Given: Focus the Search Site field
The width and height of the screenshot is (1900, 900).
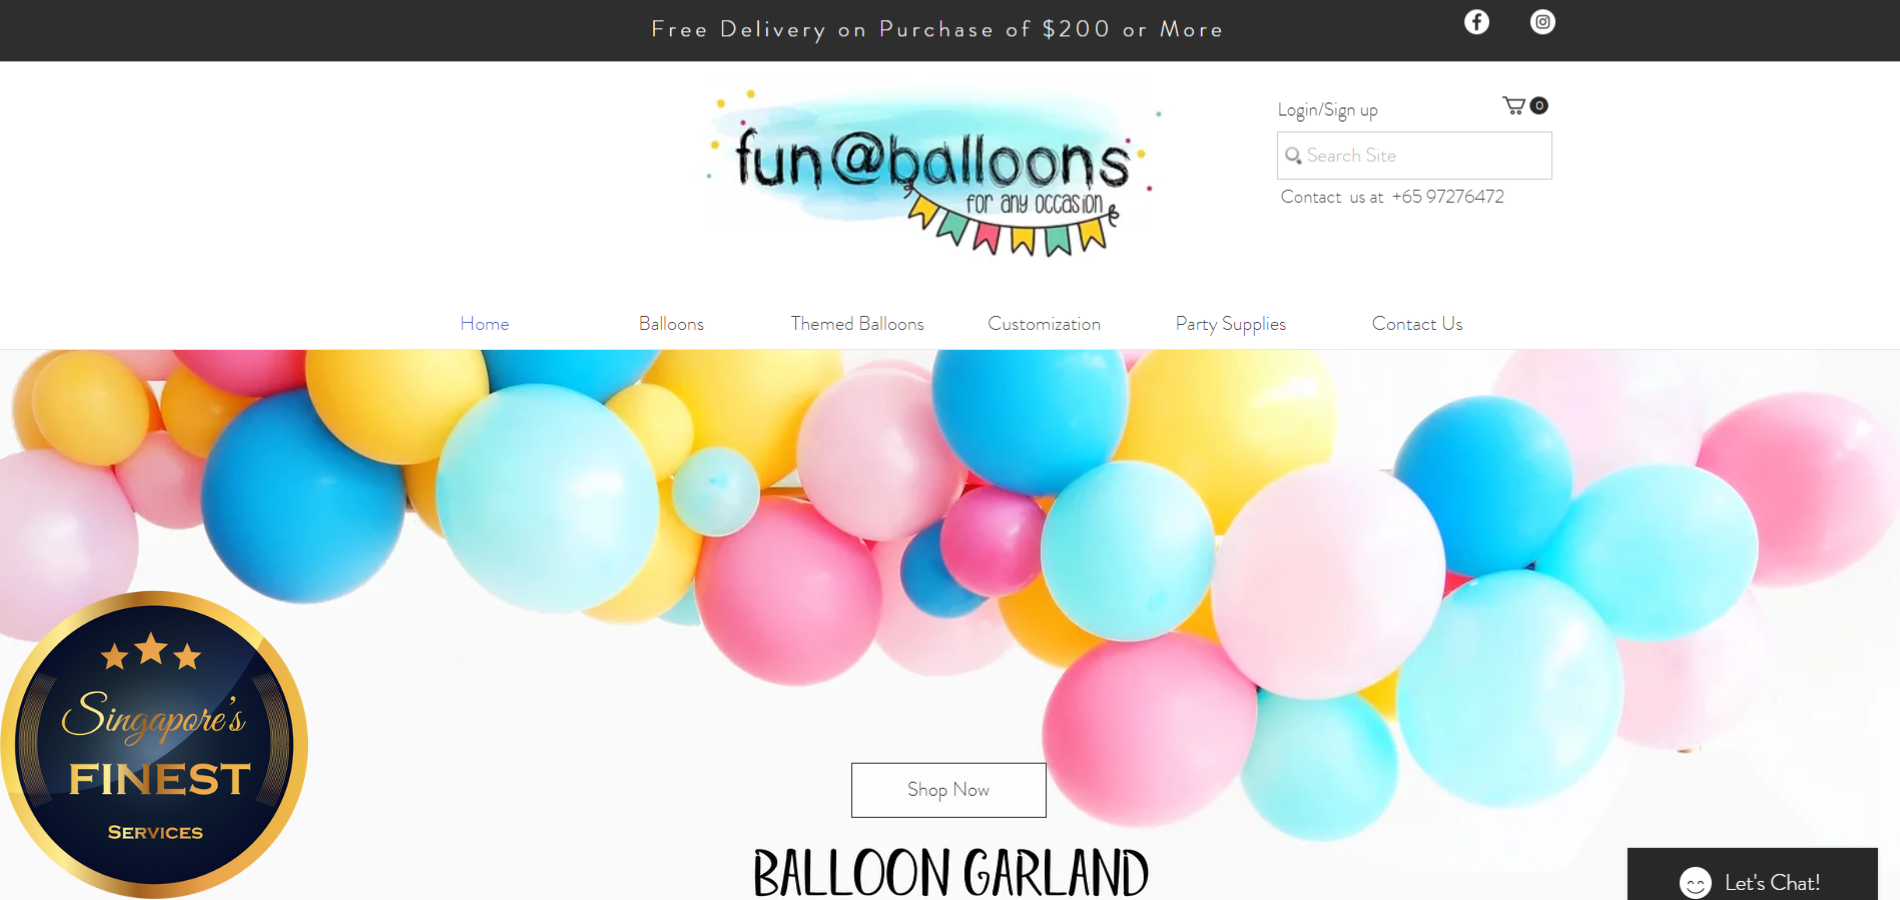Looking at the screenshot, I should (1414, 156).
